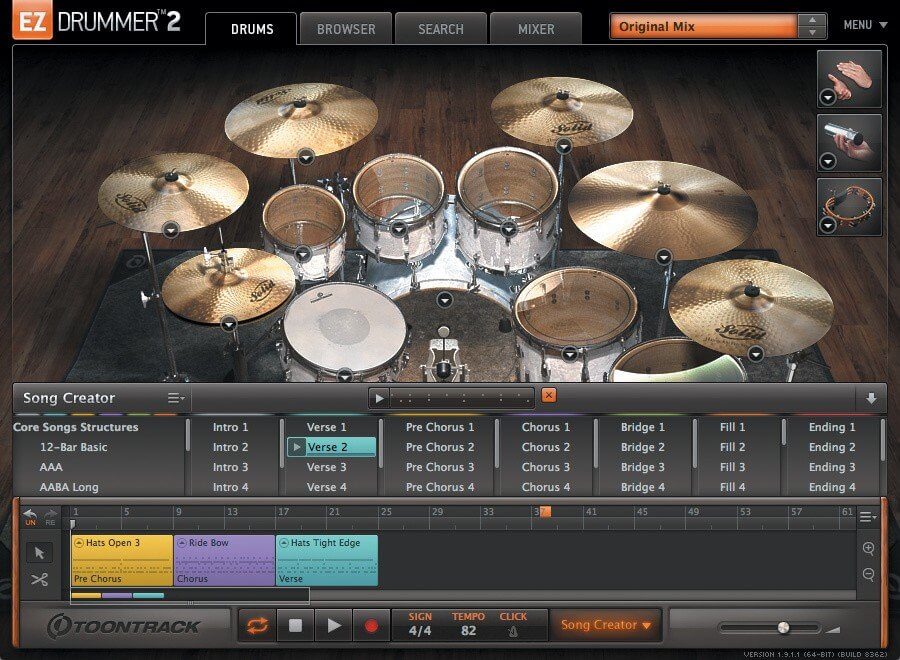Switch to the MIXER tab
The width and height of the screenshot is (900, 660).
click(x=535, y=29)
